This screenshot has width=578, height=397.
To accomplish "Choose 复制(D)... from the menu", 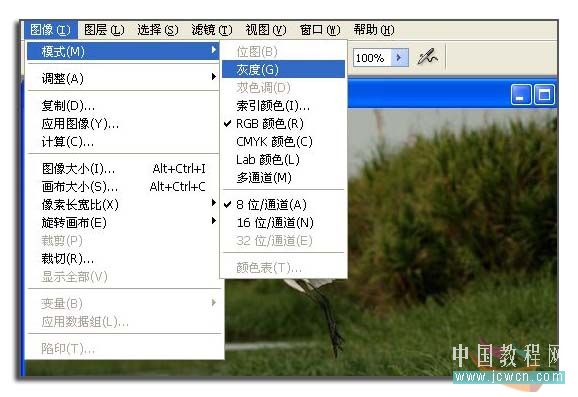I will pos(123,105).
